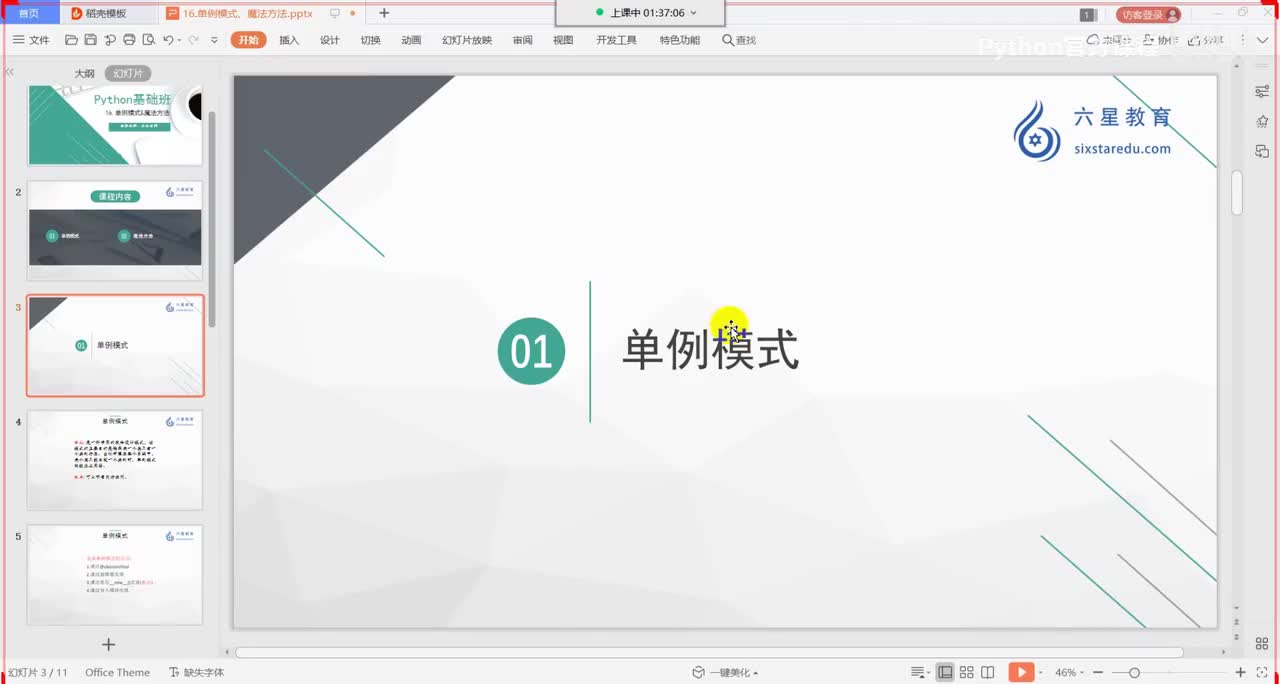Click the overlapping squares icon in right sidebar
Screen dimensions: 1280x684
pyautogui.click(x=1262, y=151)
